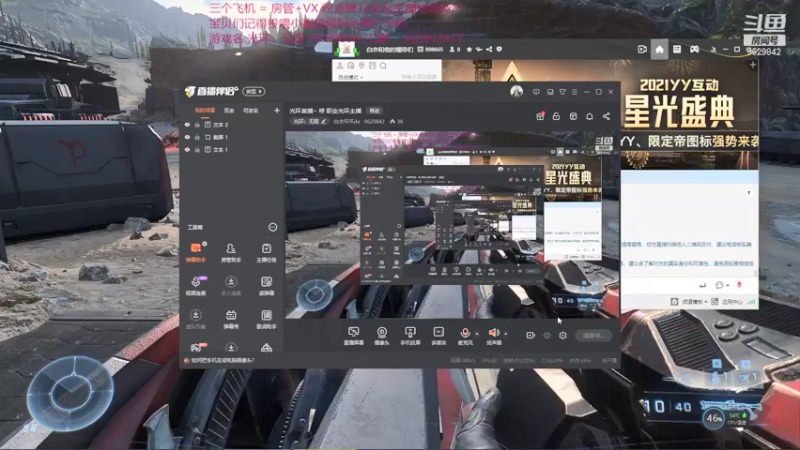Mute the 麦克风 microphone

(465, 335)
